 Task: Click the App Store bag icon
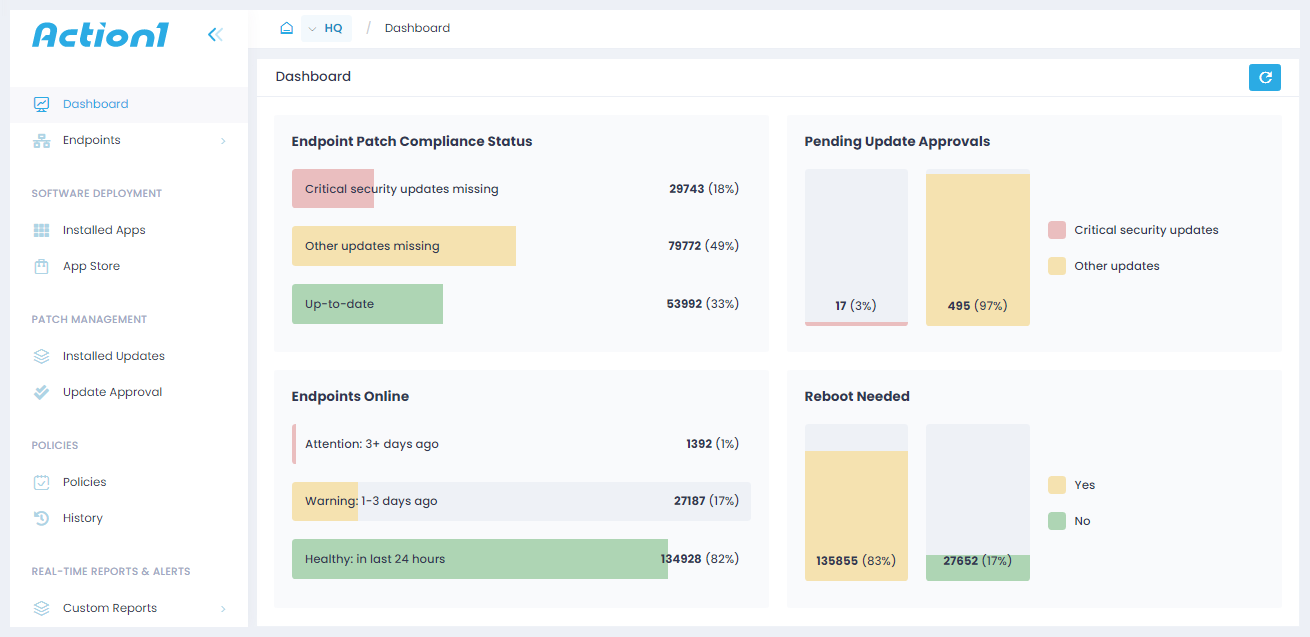point(41,265)
